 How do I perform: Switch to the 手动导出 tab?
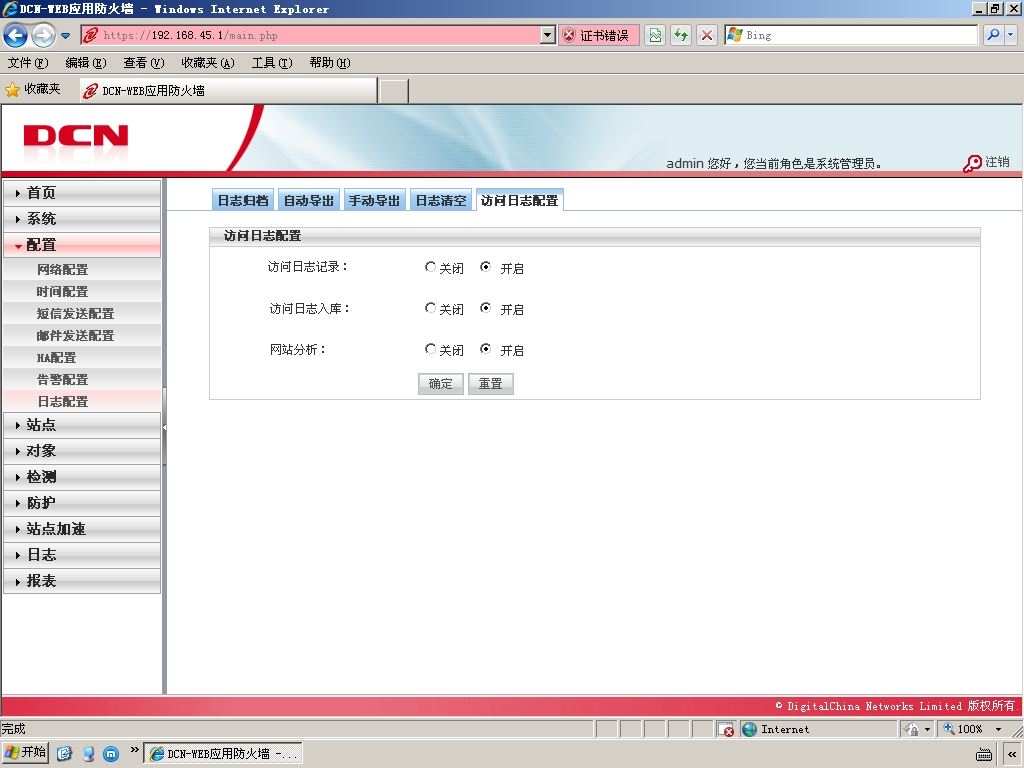tap(374, 200)
